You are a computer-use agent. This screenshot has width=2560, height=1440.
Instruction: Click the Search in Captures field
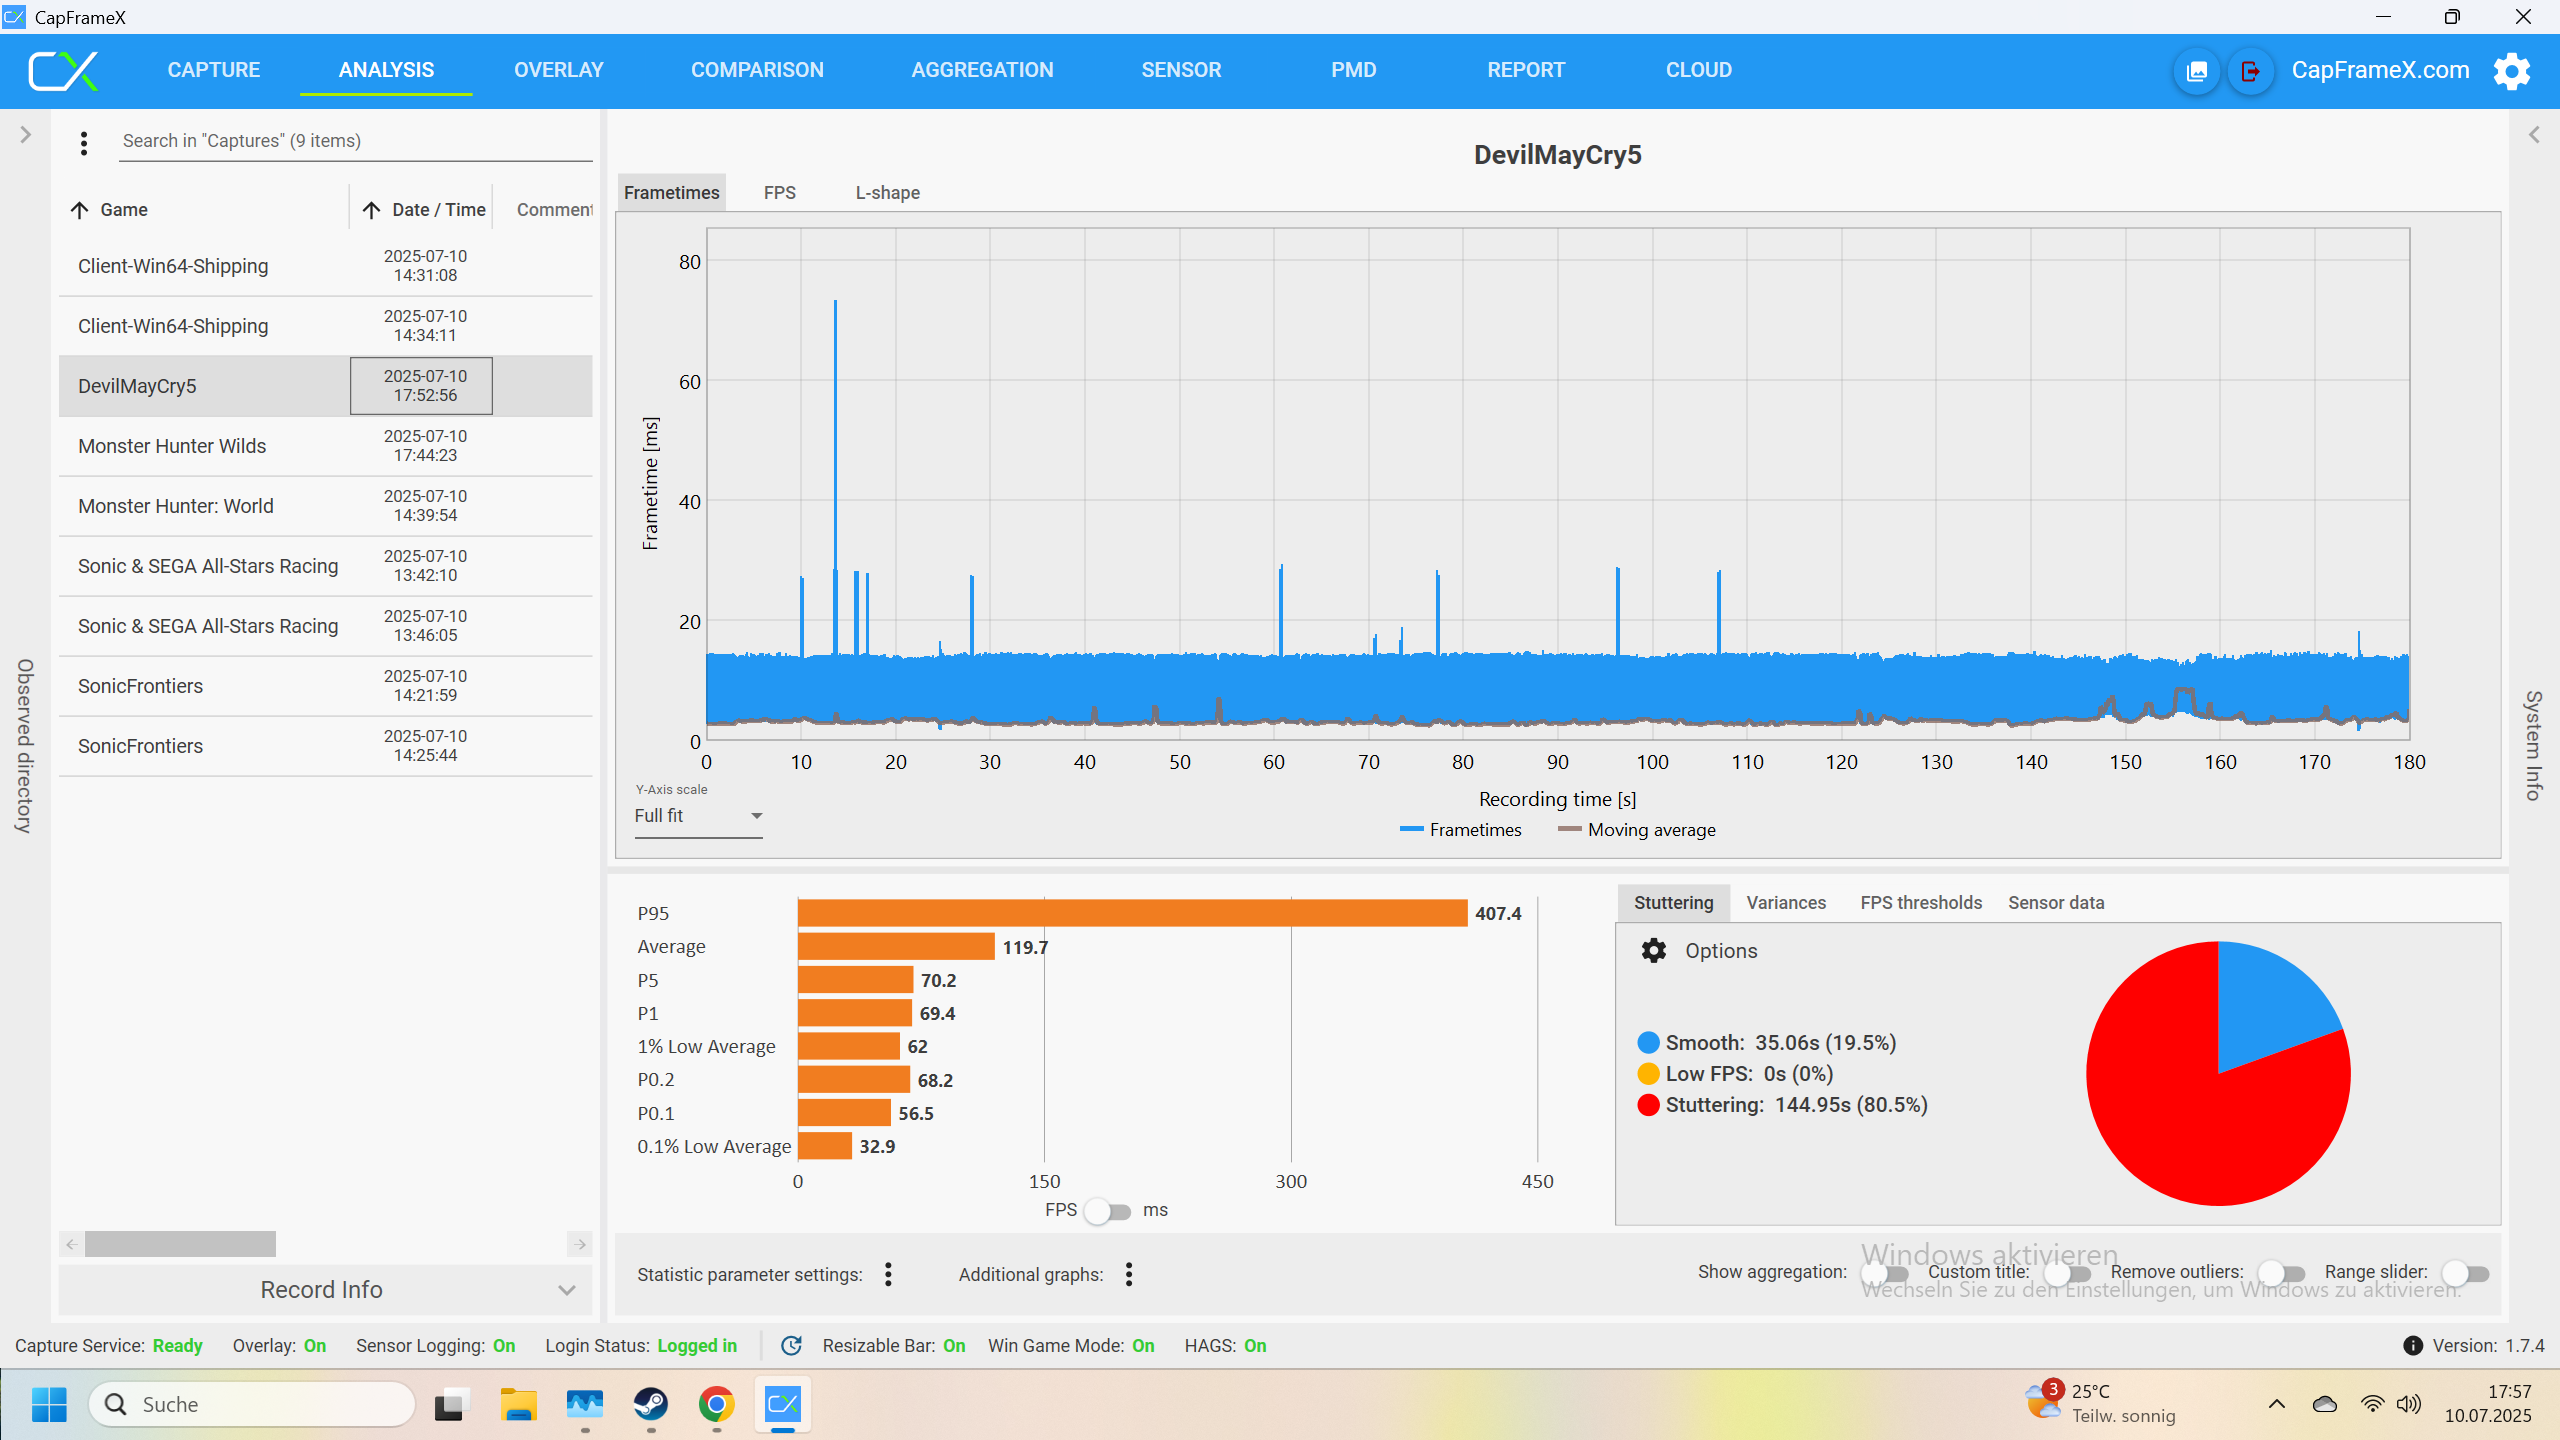pos(355,141)
